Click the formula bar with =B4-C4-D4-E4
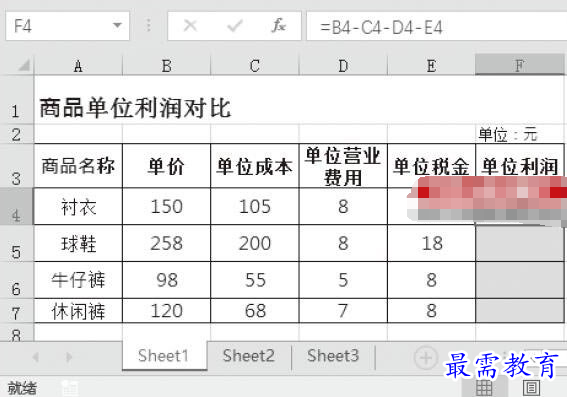 tap(437, 27)
